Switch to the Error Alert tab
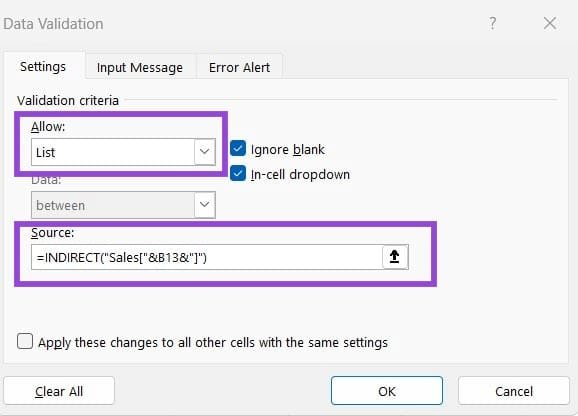This screenshot has width=578, height=416. tap(240, 67)
